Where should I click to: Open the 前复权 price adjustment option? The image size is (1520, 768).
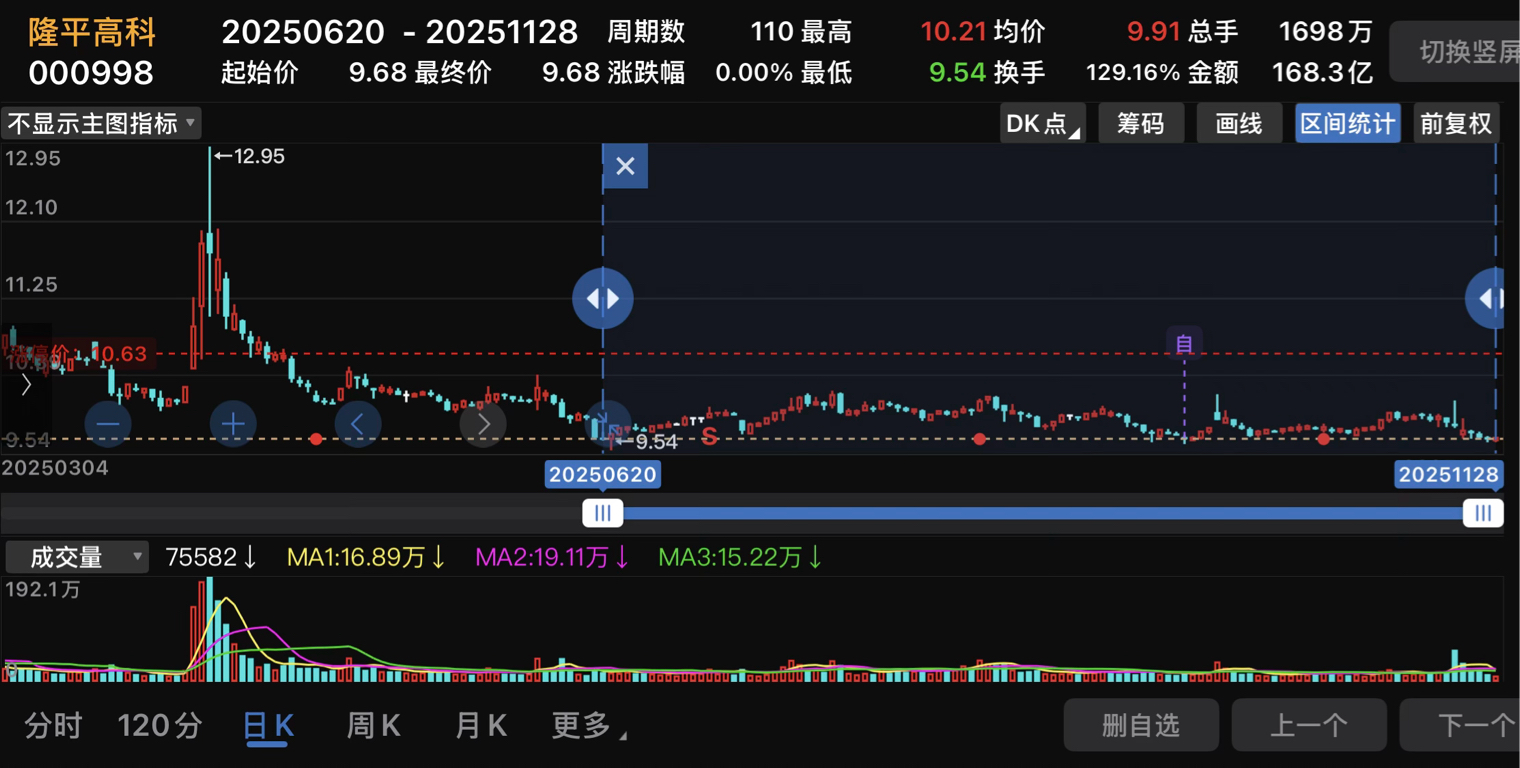tap(1456, 123)
